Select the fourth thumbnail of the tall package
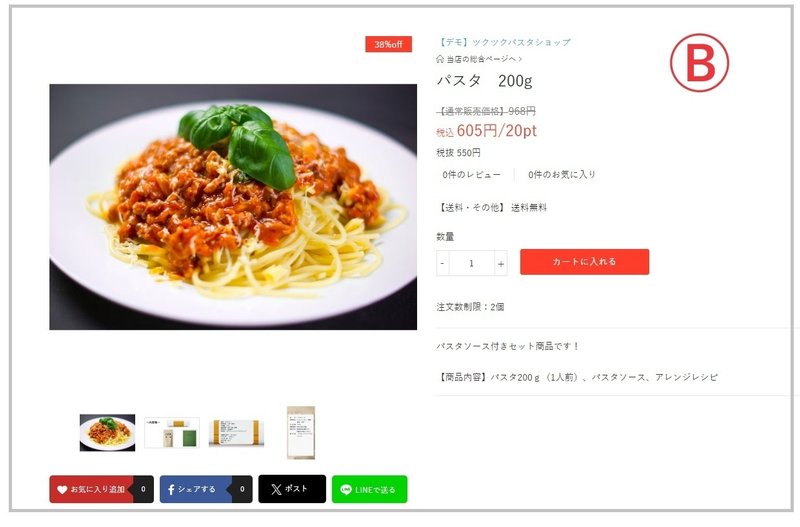The height and width of the screenshot is (527, 800). [301, 433]
